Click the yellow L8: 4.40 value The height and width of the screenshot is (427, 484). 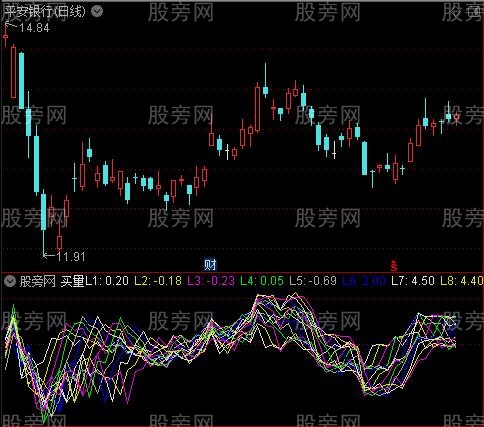(462, 281)
